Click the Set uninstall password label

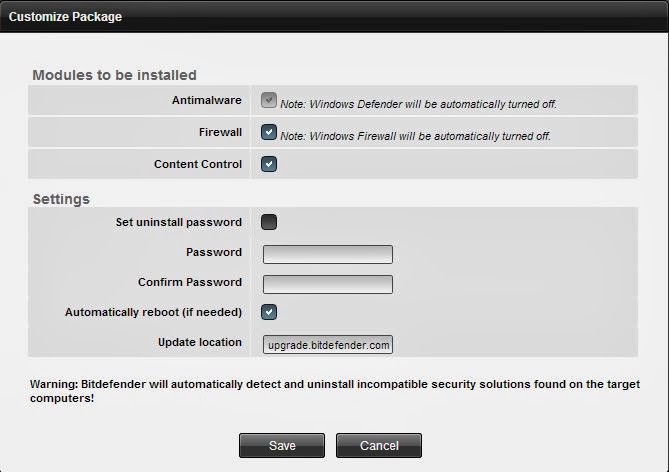179,222
